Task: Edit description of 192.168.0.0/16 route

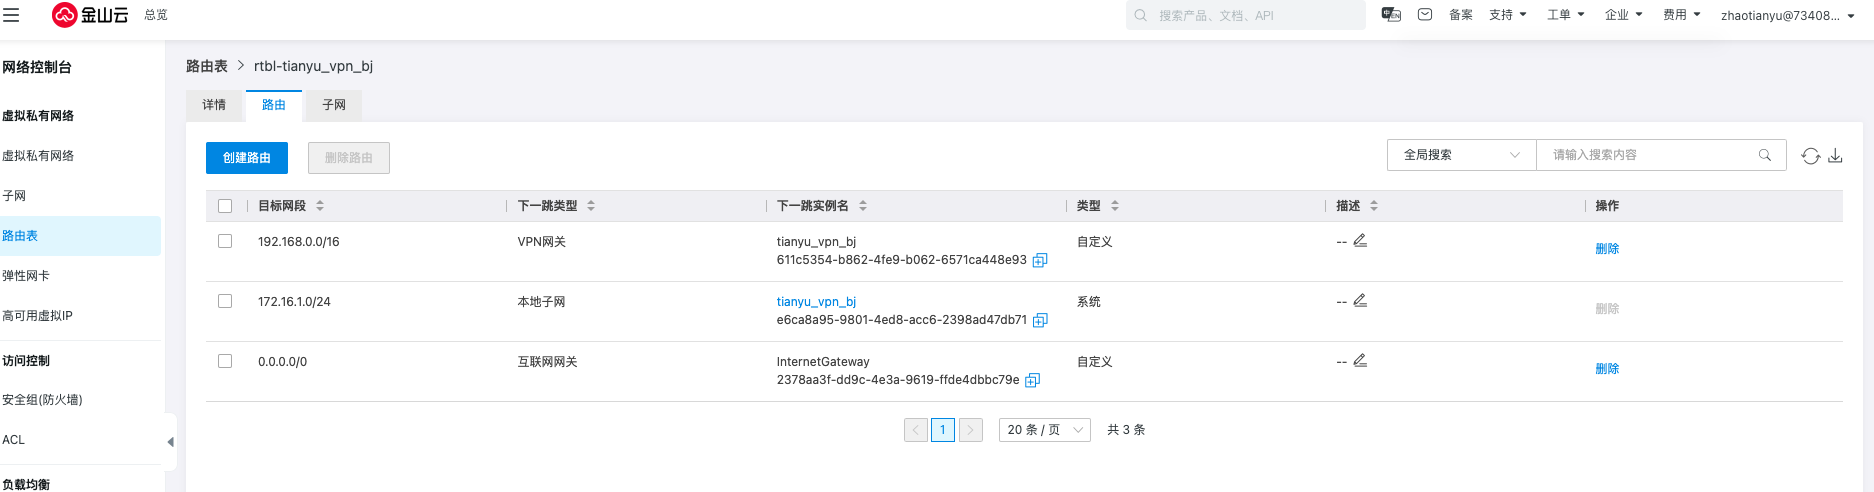Action: pos(1360,241)
